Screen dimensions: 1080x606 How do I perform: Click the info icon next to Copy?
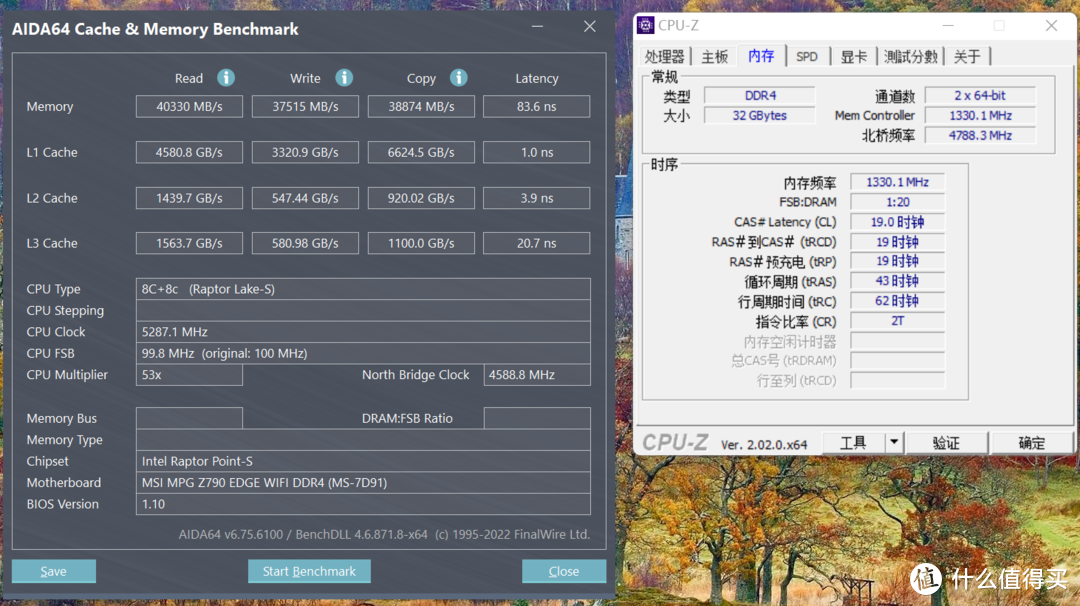pyautogui.click(x=459, y=77)
